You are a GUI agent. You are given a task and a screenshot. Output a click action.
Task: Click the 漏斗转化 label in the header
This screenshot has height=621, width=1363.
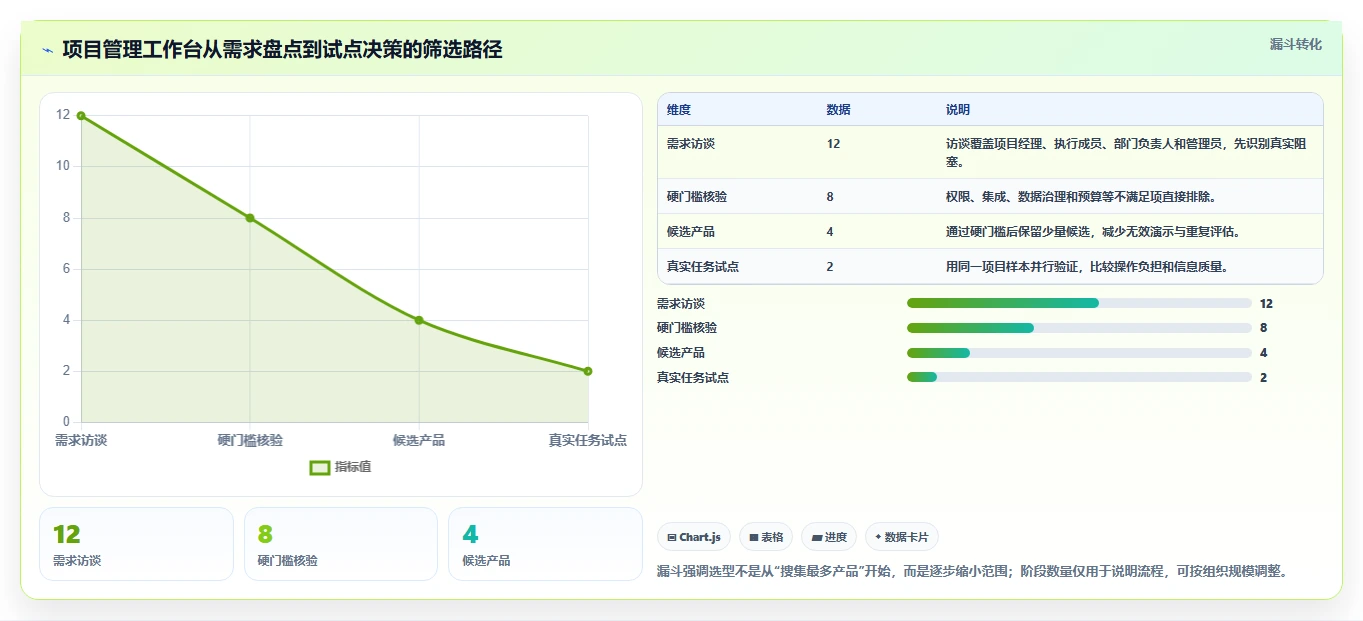pyautogui.click(x=1296, y=44)
